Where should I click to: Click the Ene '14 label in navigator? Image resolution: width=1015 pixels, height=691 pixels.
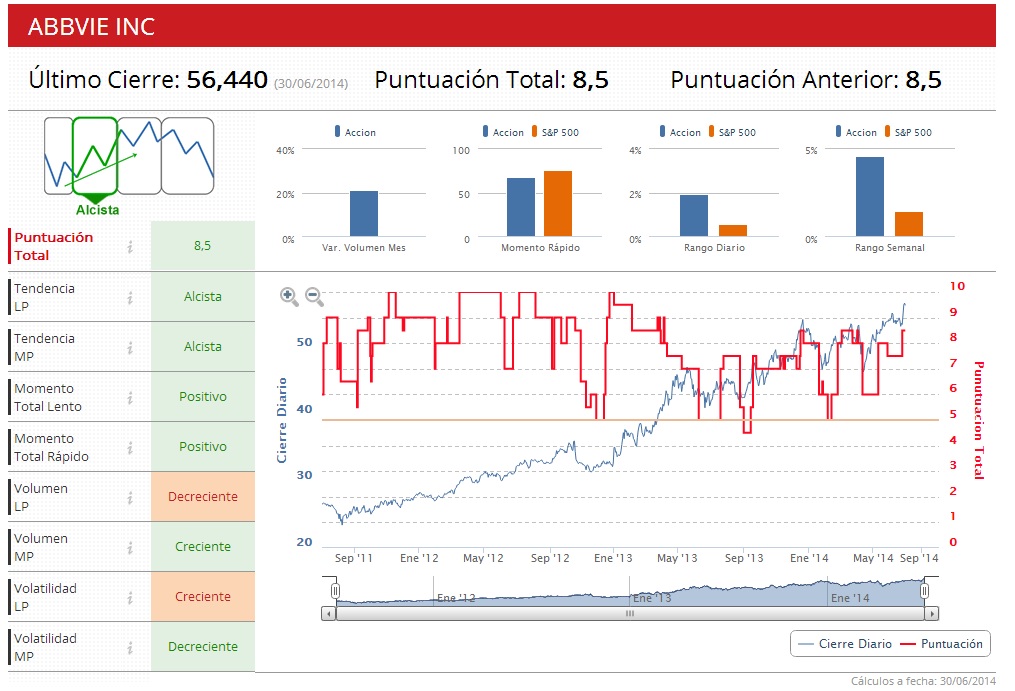(x=850, y=598)
